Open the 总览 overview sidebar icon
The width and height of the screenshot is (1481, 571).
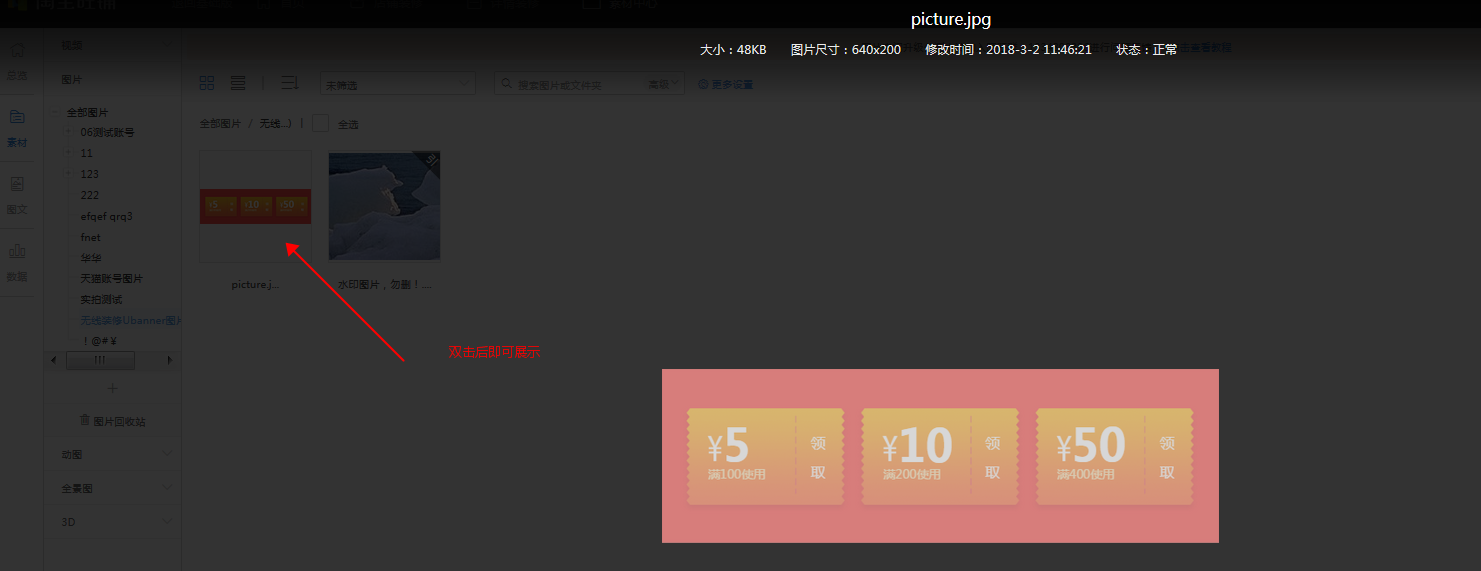(x=18, y=51)
